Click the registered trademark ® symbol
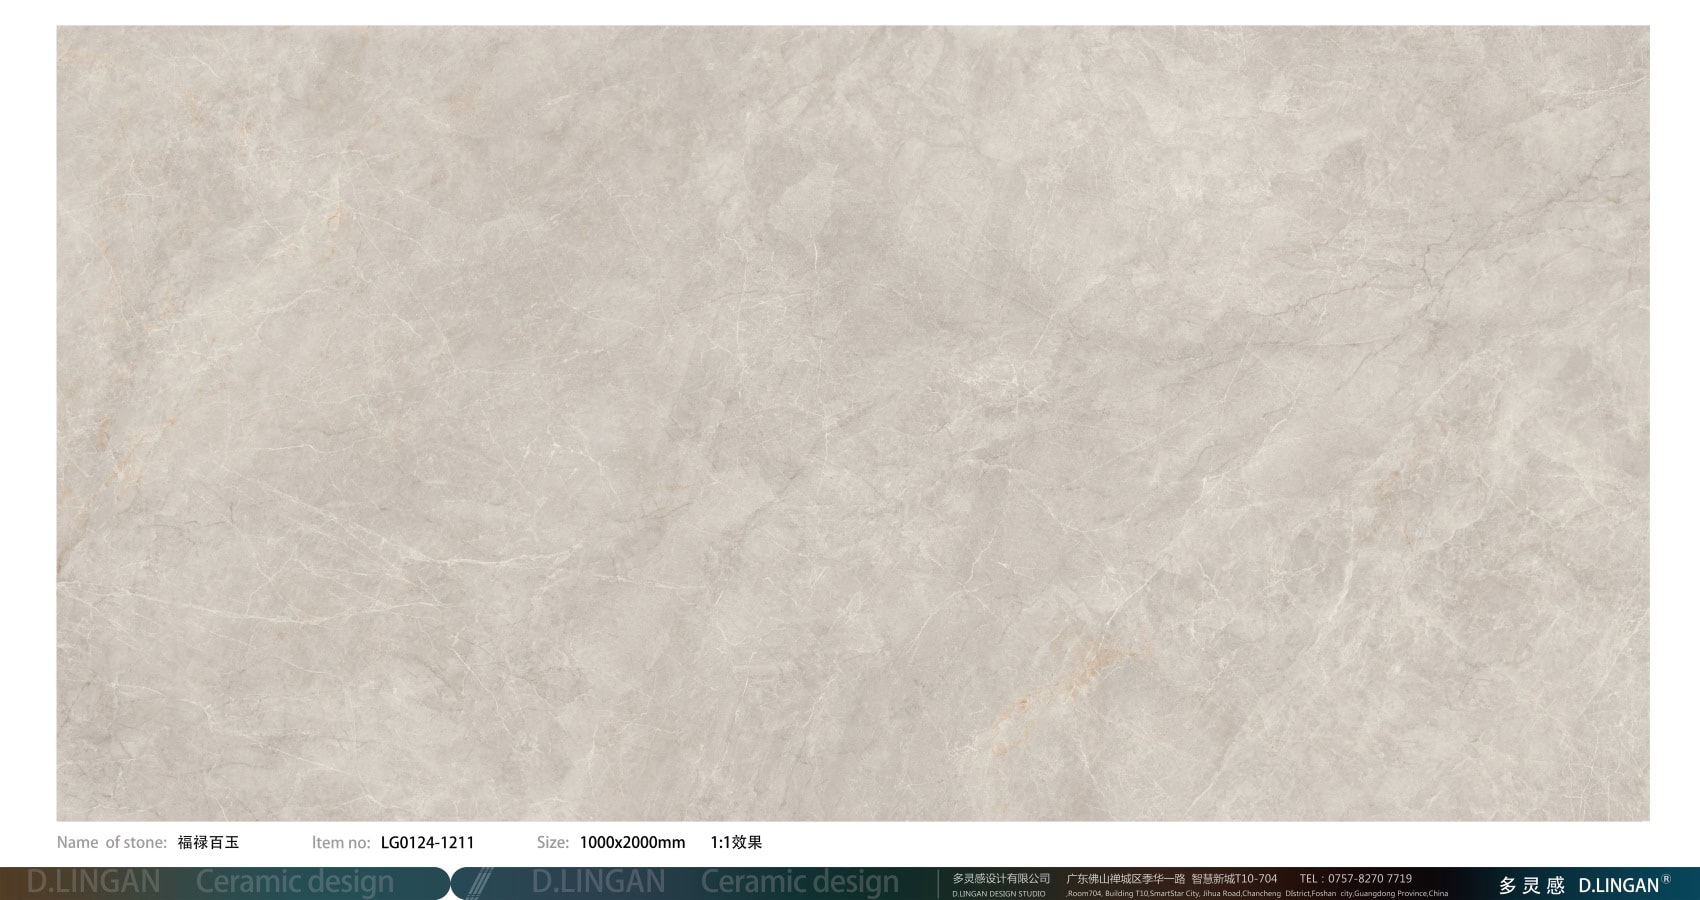The image size is (1700, 900). click(1666, 879)
